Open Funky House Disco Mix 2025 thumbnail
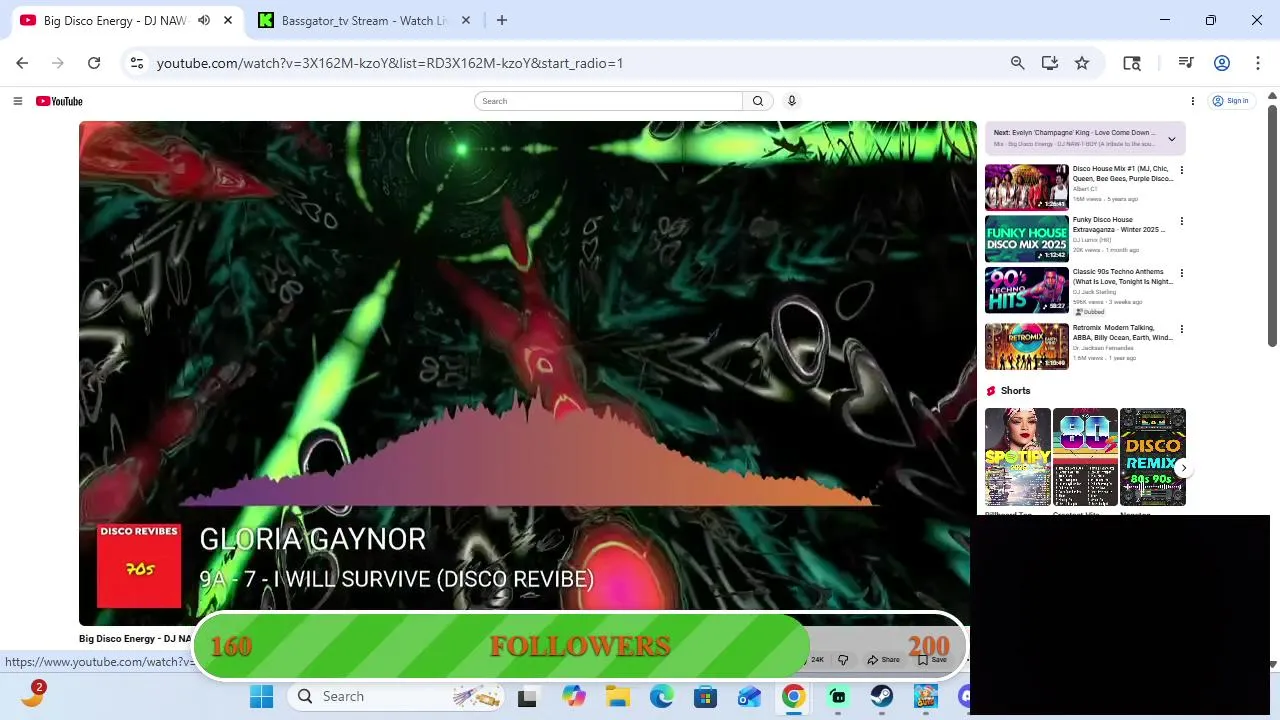Image resolution: width=1280 pixels, height=720 pixels. point(1027,239)
